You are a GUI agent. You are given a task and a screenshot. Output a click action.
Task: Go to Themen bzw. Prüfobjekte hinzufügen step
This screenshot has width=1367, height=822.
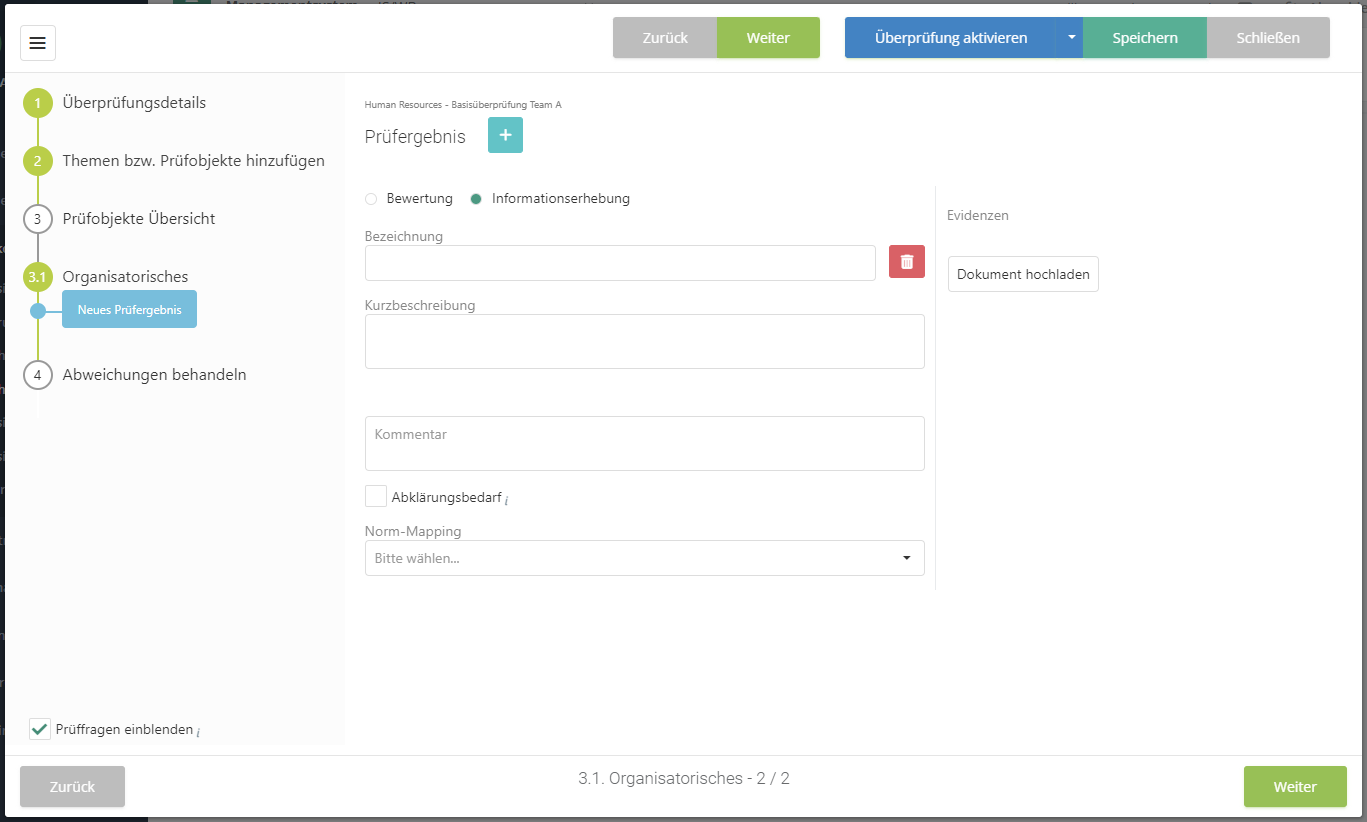coord(193,161)
